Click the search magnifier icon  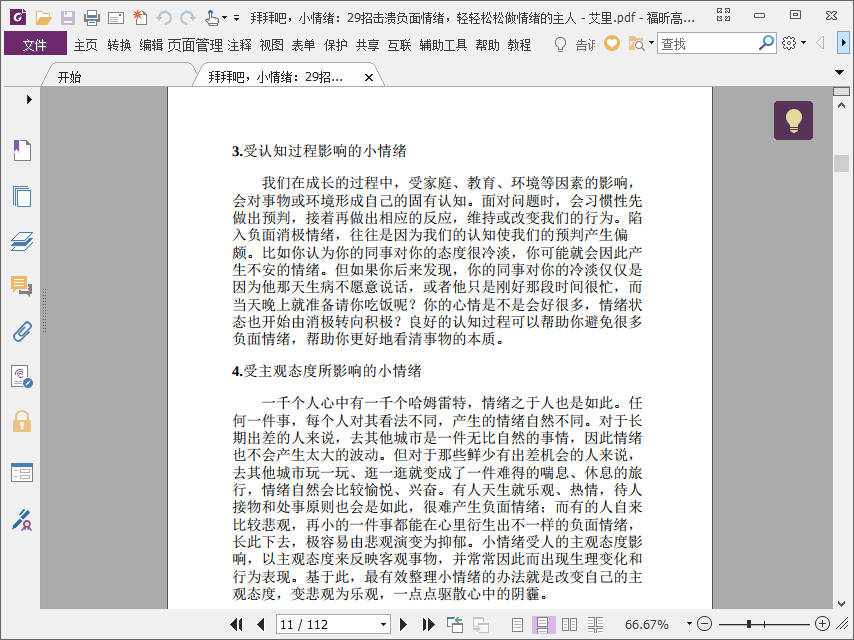[x=766, y=43]
